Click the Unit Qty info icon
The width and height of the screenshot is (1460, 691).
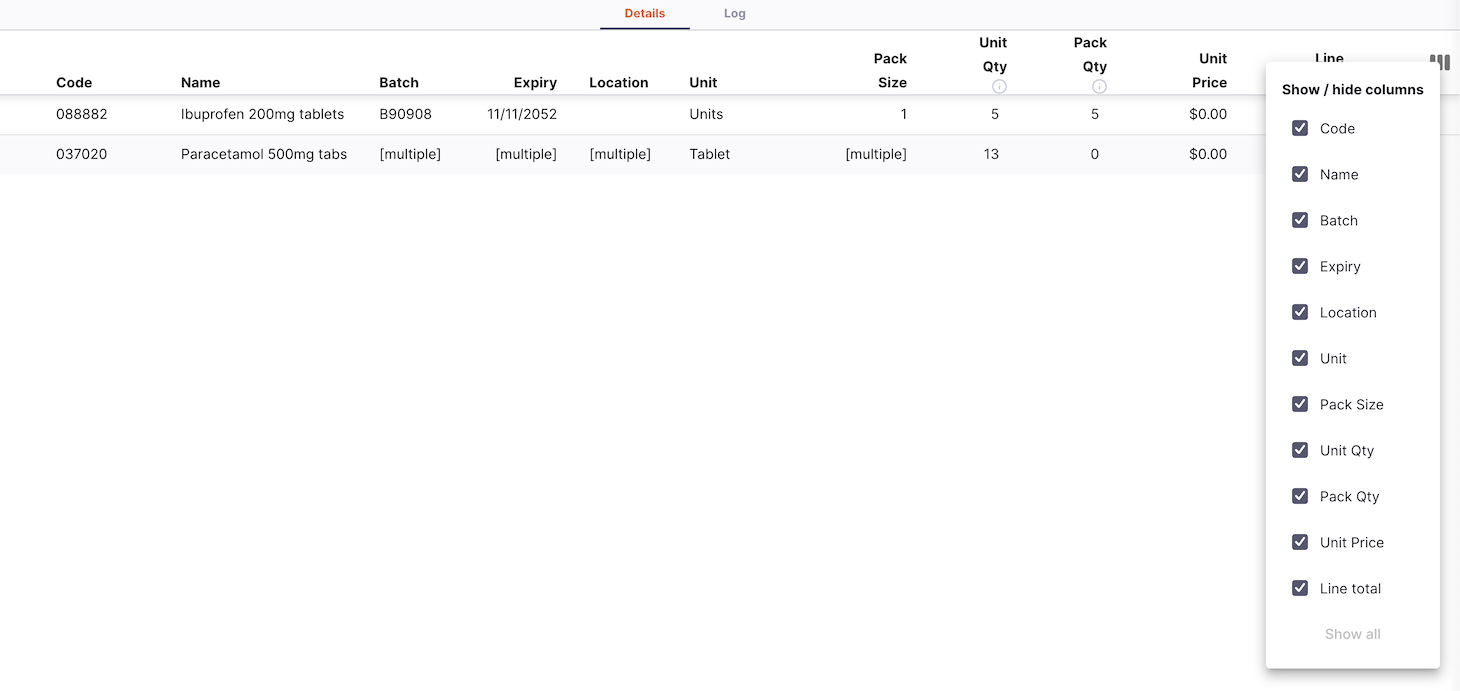[x=999, y=87]
